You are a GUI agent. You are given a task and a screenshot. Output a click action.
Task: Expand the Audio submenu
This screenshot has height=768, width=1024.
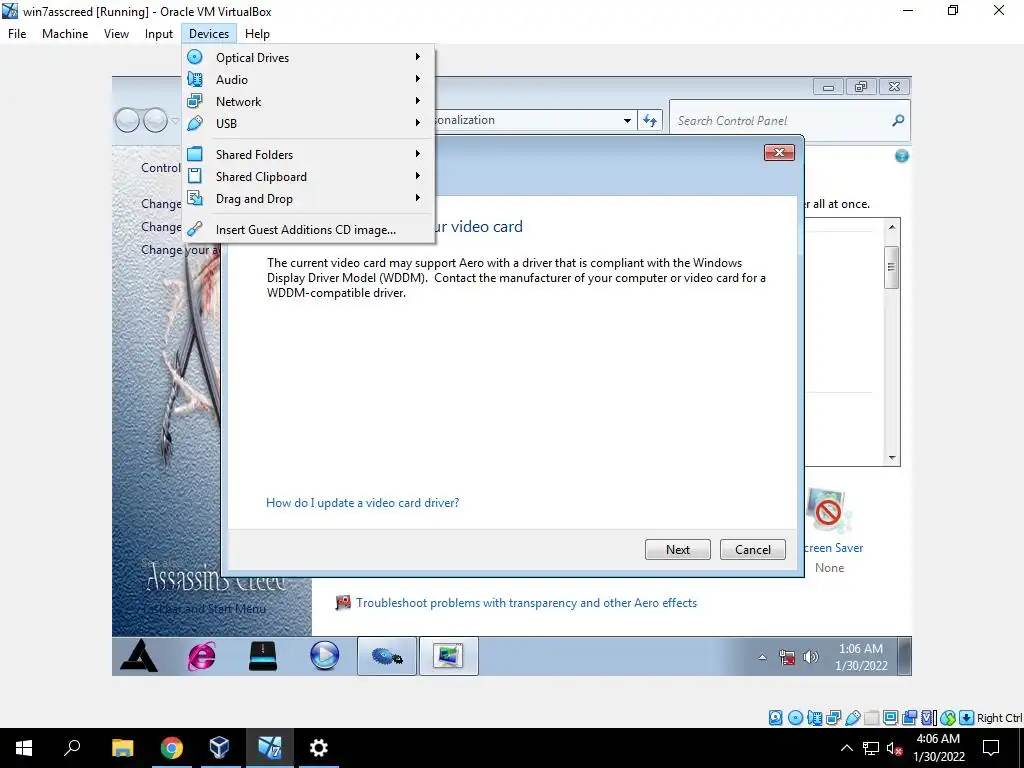pos(308,80)
